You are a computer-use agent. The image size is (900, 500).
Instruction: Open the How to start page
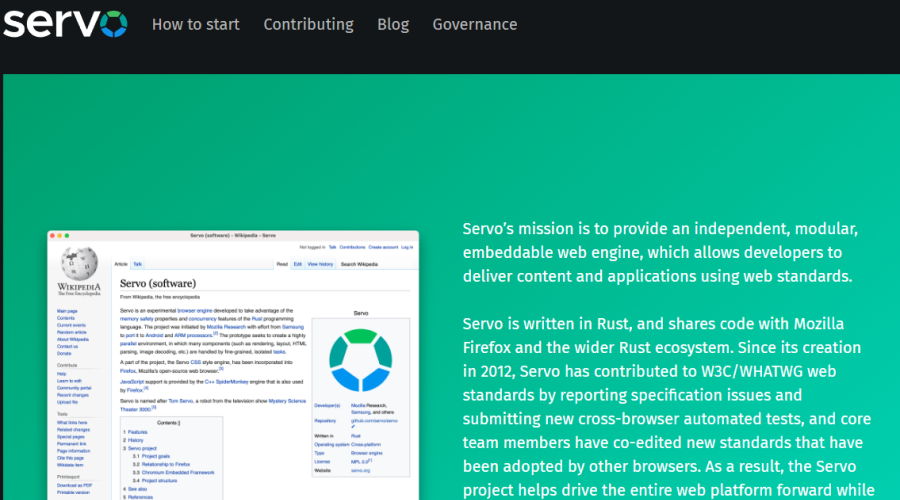[x=196, y=25]
